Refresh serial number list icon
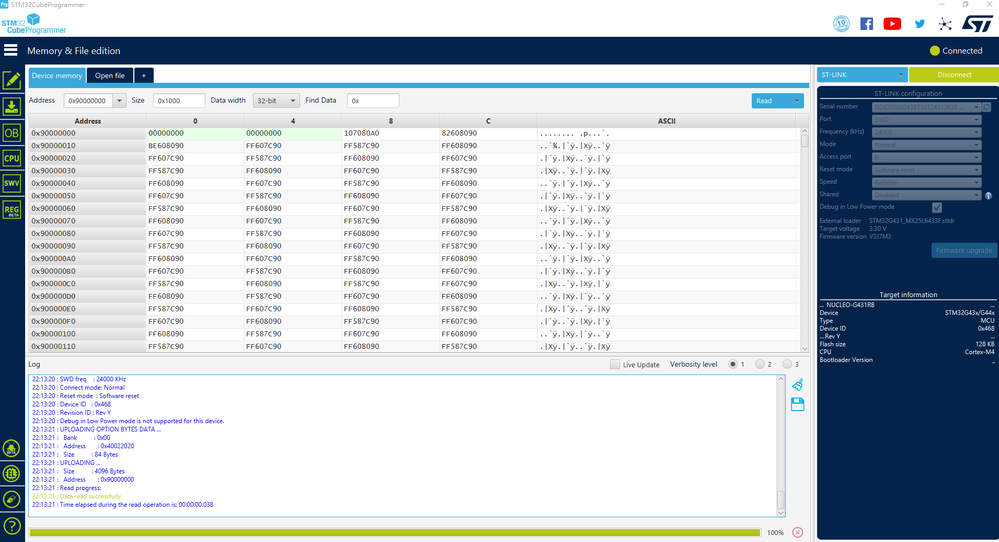The image size is (999, 542). (987, 107)
